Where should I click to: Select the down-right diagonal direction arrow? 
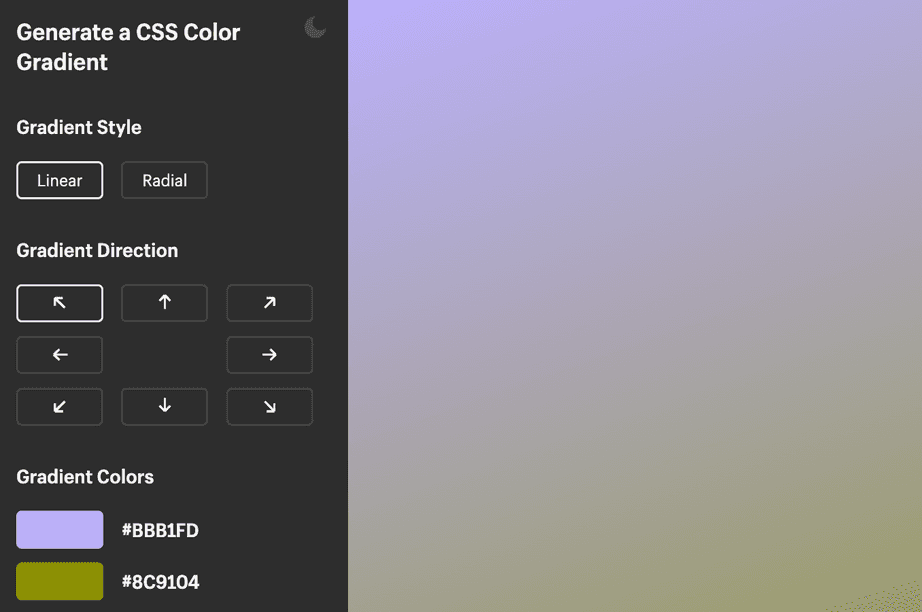(x=269, y=407)
